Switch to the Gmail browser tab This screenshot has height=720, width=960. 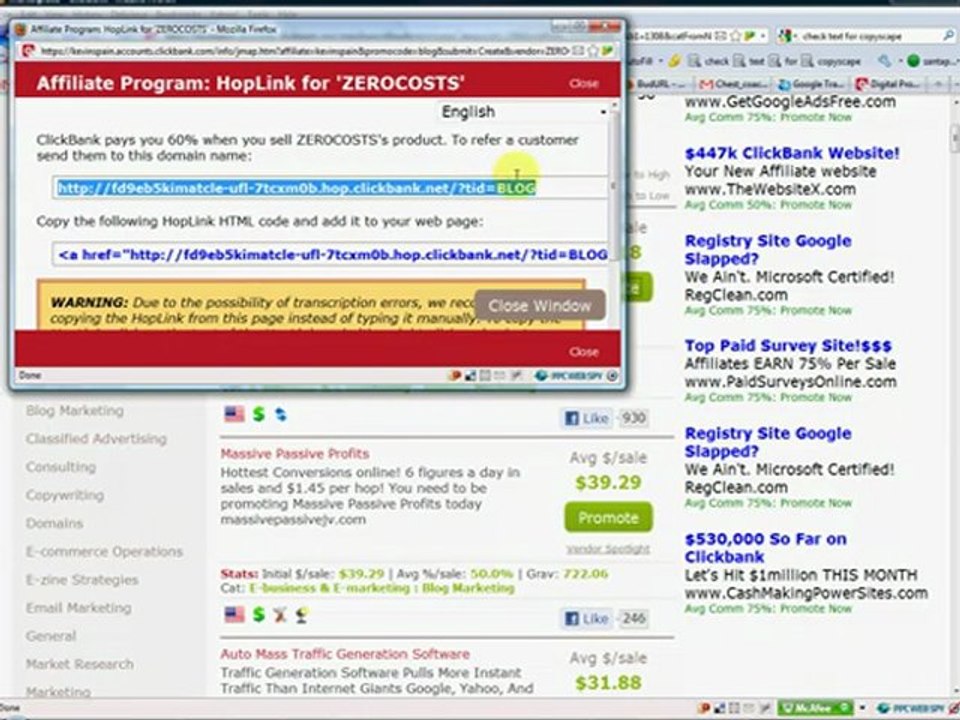pos(735,84)
